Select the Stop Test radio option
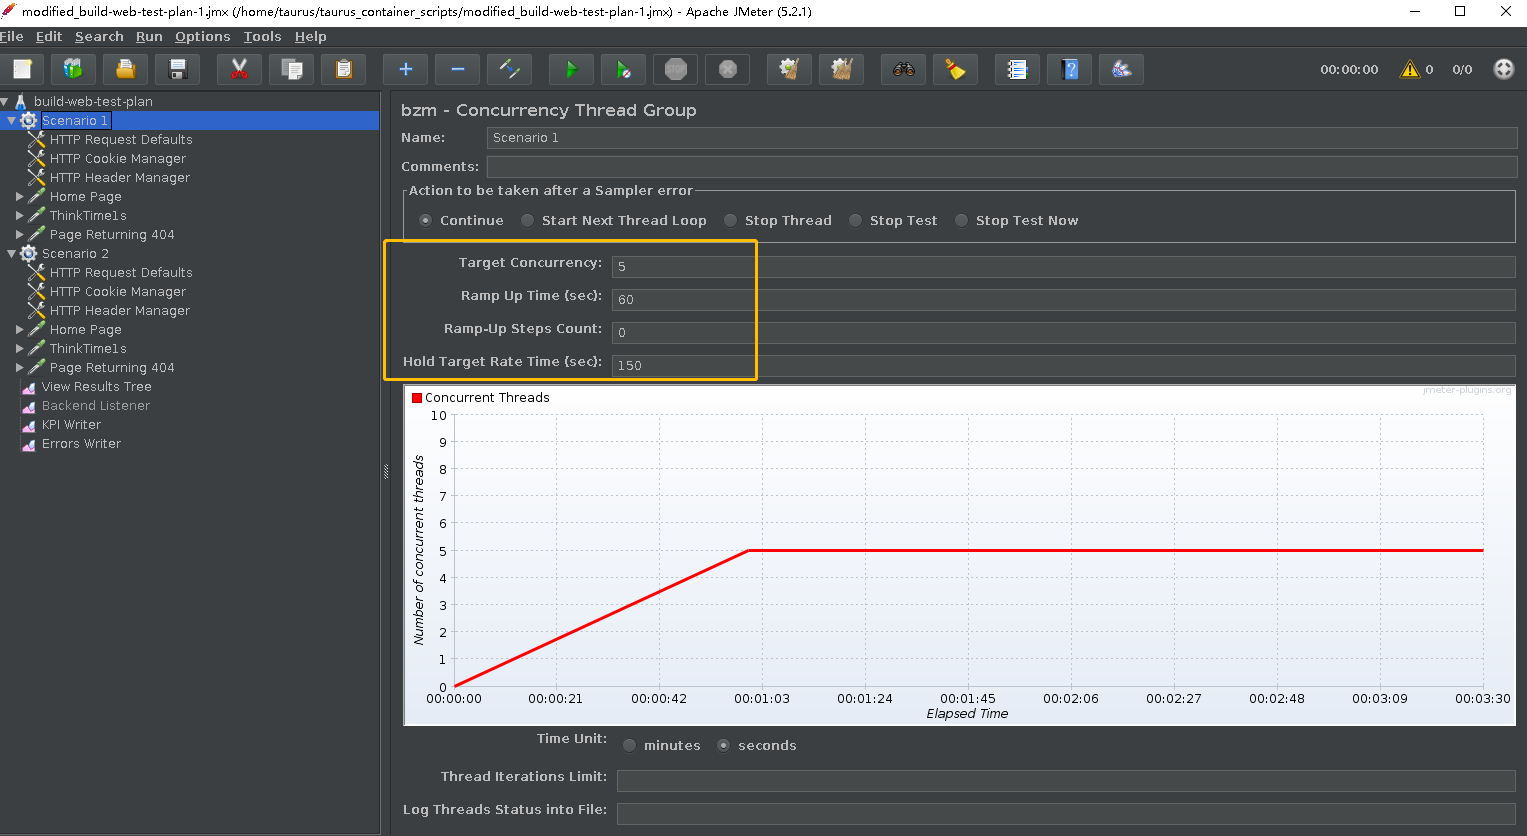This screenshot has height=836, width=1527. tap(856, 220)
